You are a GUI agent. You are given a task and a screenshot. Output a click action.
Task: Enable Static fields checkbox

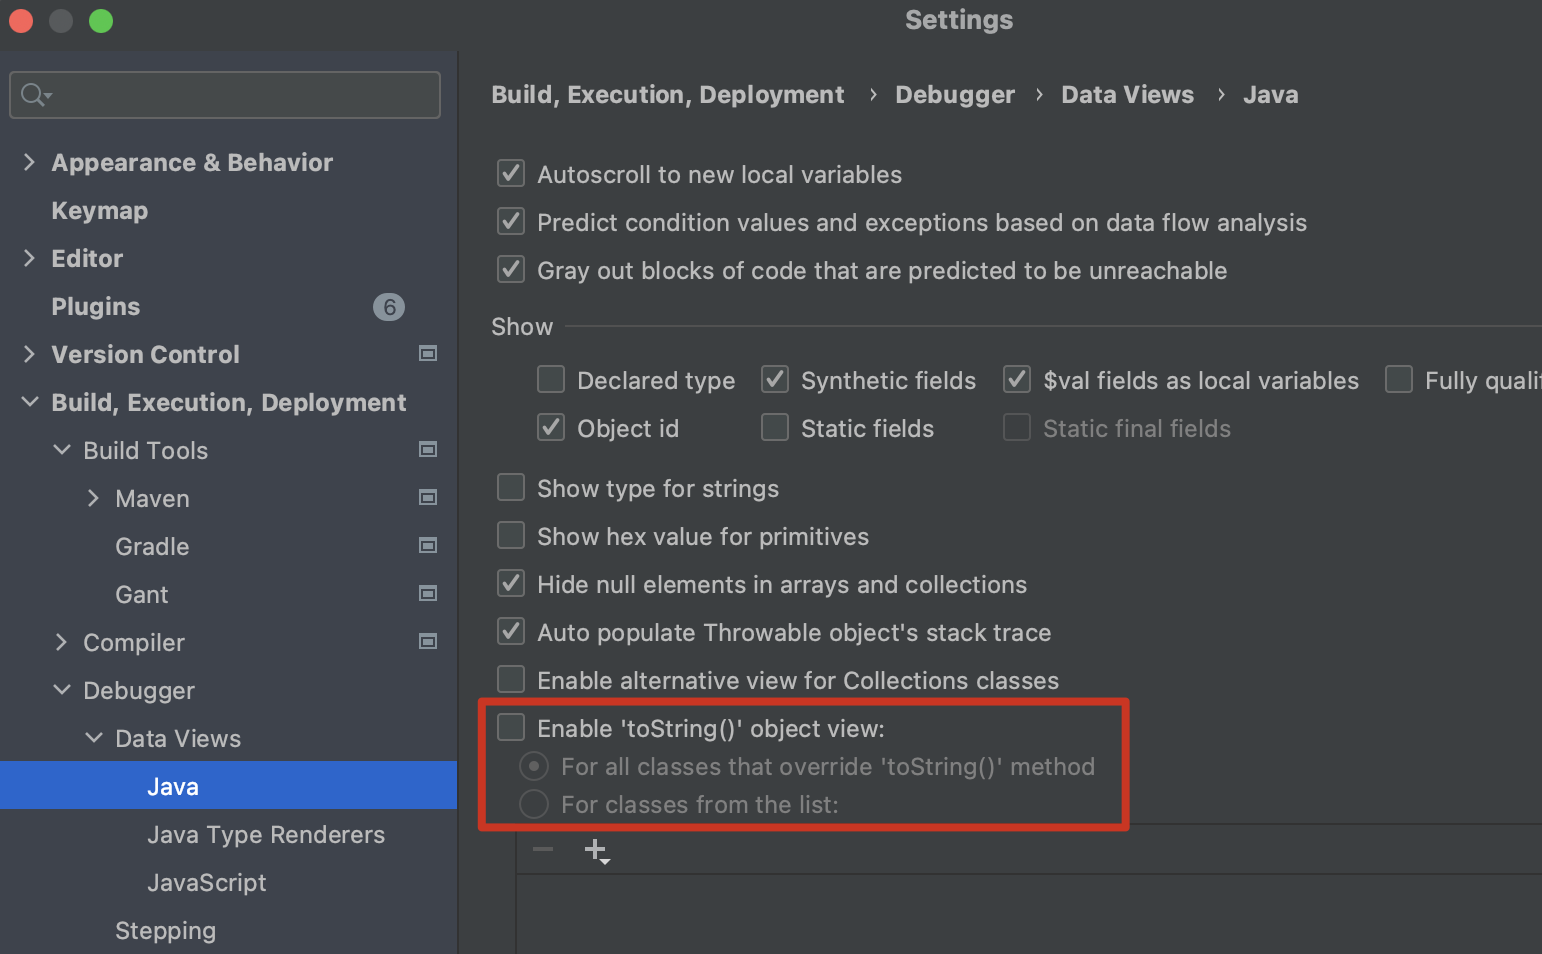775,427
